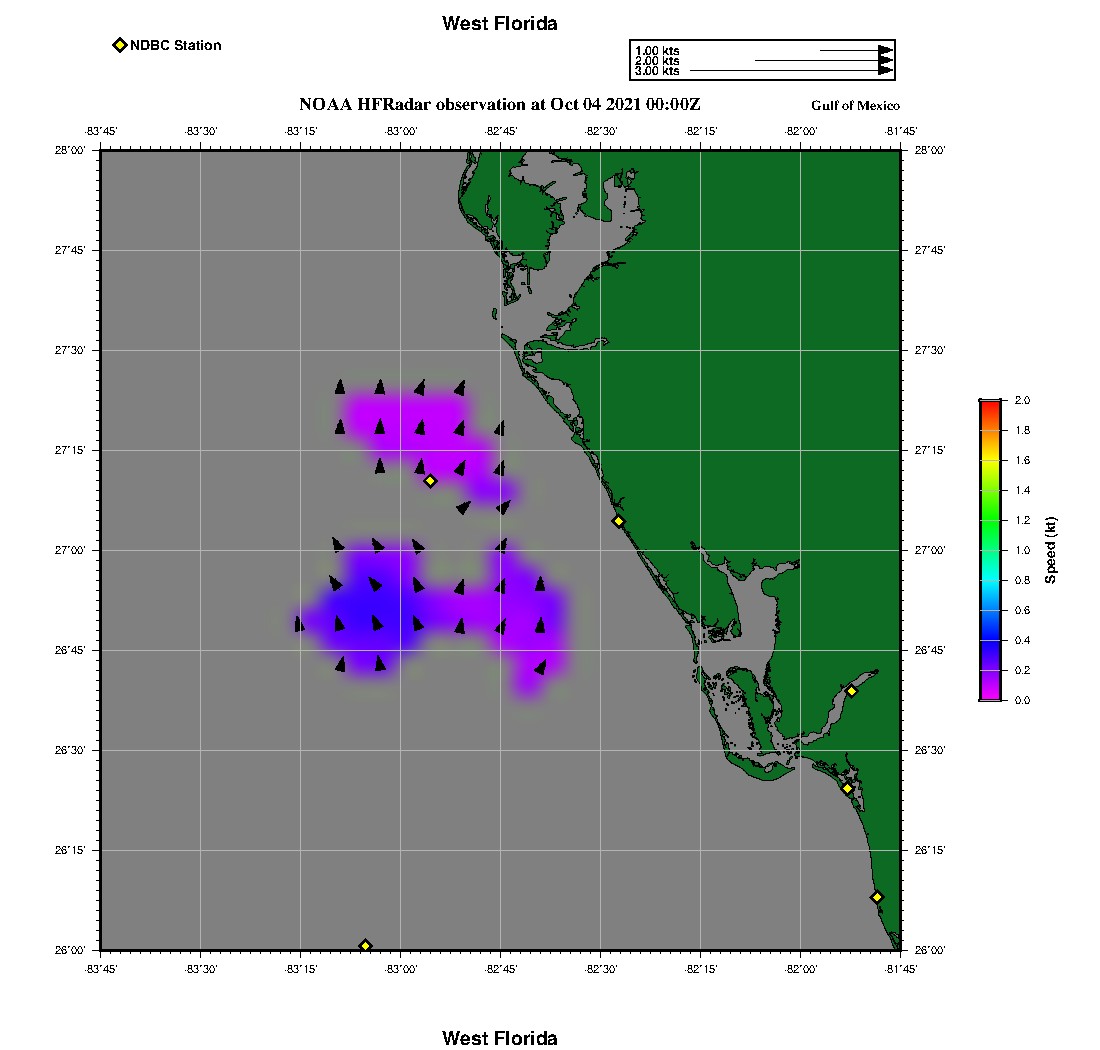Click the Gulf of Mexico label

(x=855, y=105)
